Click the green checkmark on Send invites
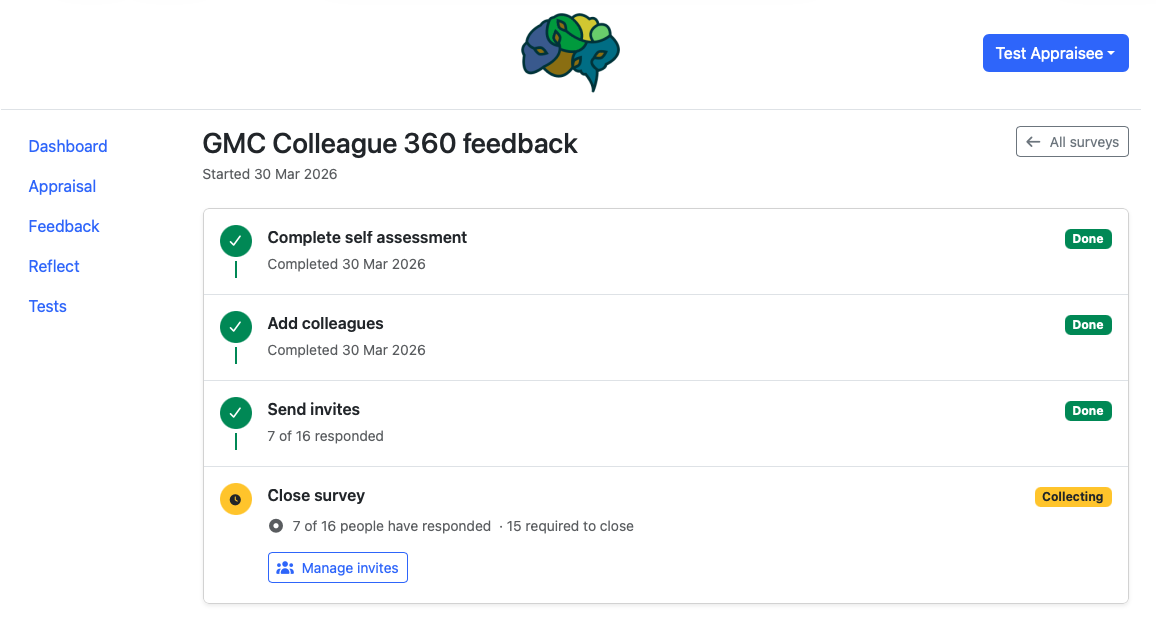This screenshot has width=1156, height=643. 235,413
